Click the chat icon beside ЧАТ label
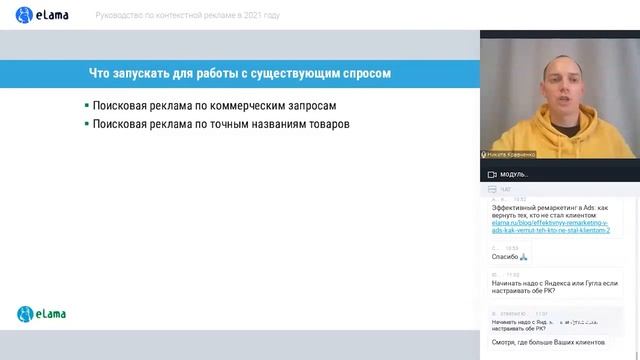The height and width of the screenshot is (360, 640). pyautogui.click(x=492, y=189)
